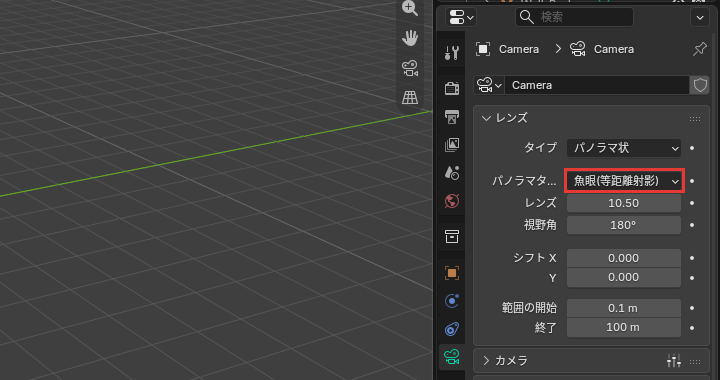Click the pan view hand icon
The width and height of the screenshot is (720, 380).
[x=410, y=38]
